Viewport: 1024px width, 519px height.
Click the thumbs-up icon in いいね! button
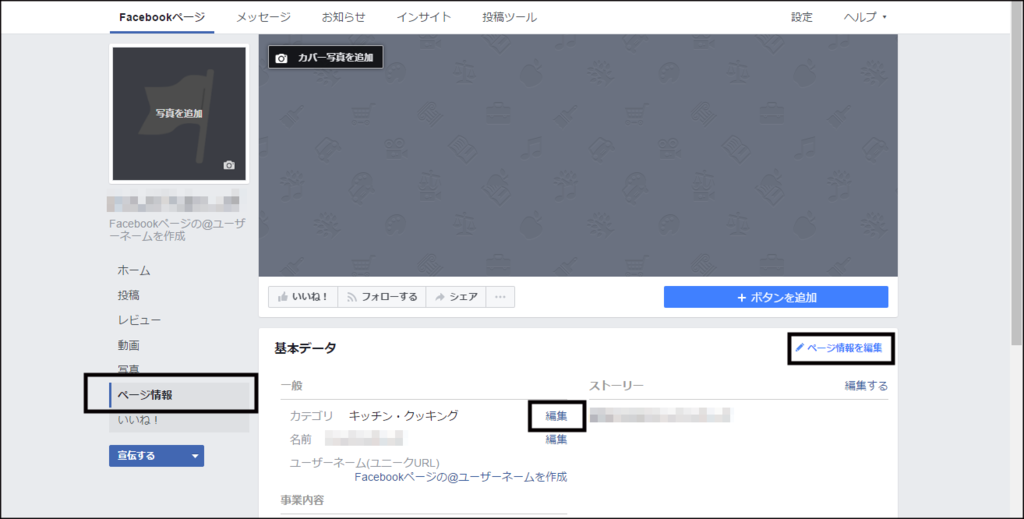283,297
